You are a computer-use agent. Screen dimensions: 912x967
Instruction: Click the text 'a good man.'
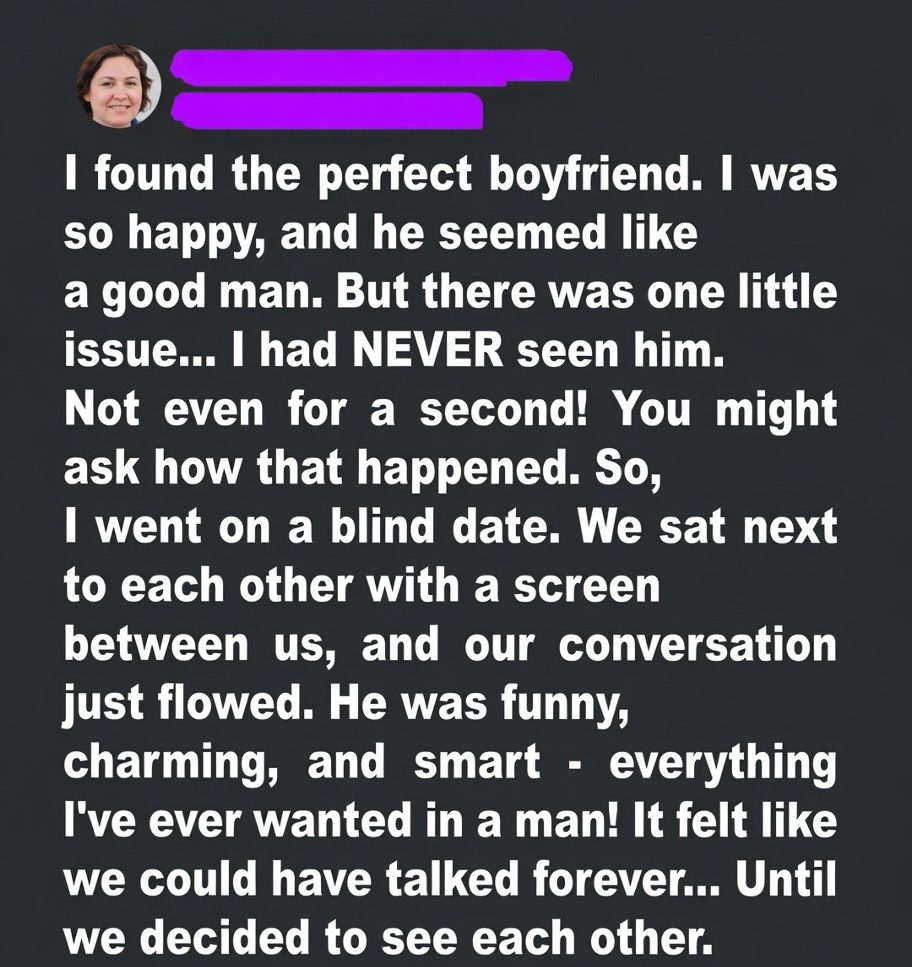[182, 295]
